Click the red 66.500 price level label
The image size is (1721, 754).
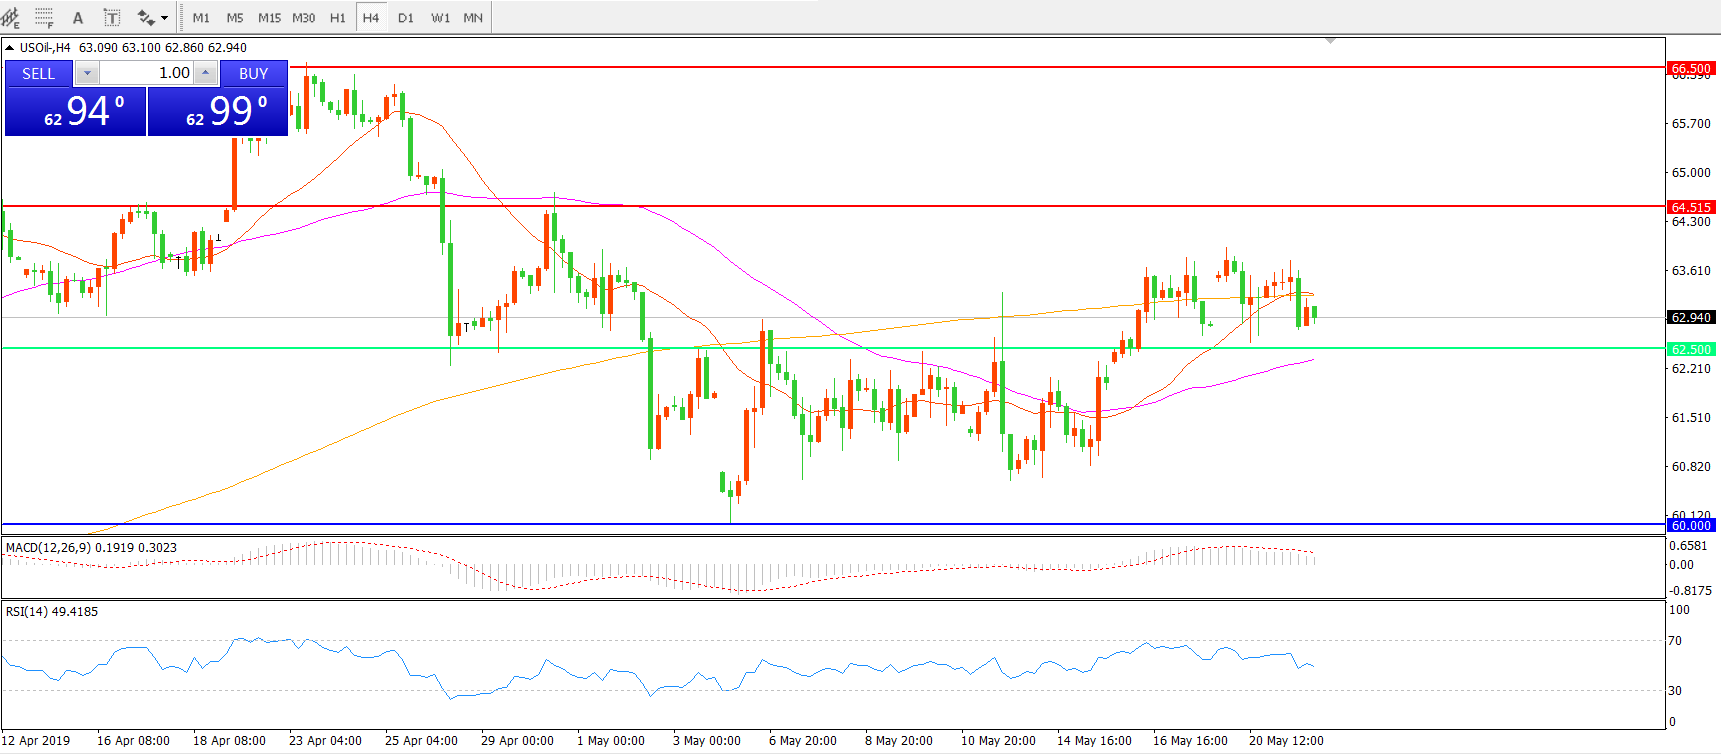[x=1690, y=68]
